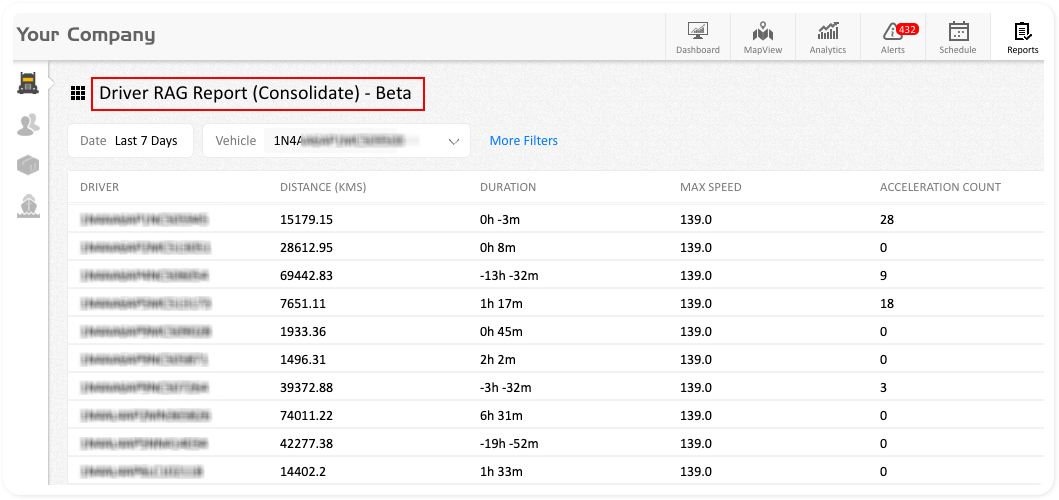Select the ship icon in sidebar

coord(28,206)
